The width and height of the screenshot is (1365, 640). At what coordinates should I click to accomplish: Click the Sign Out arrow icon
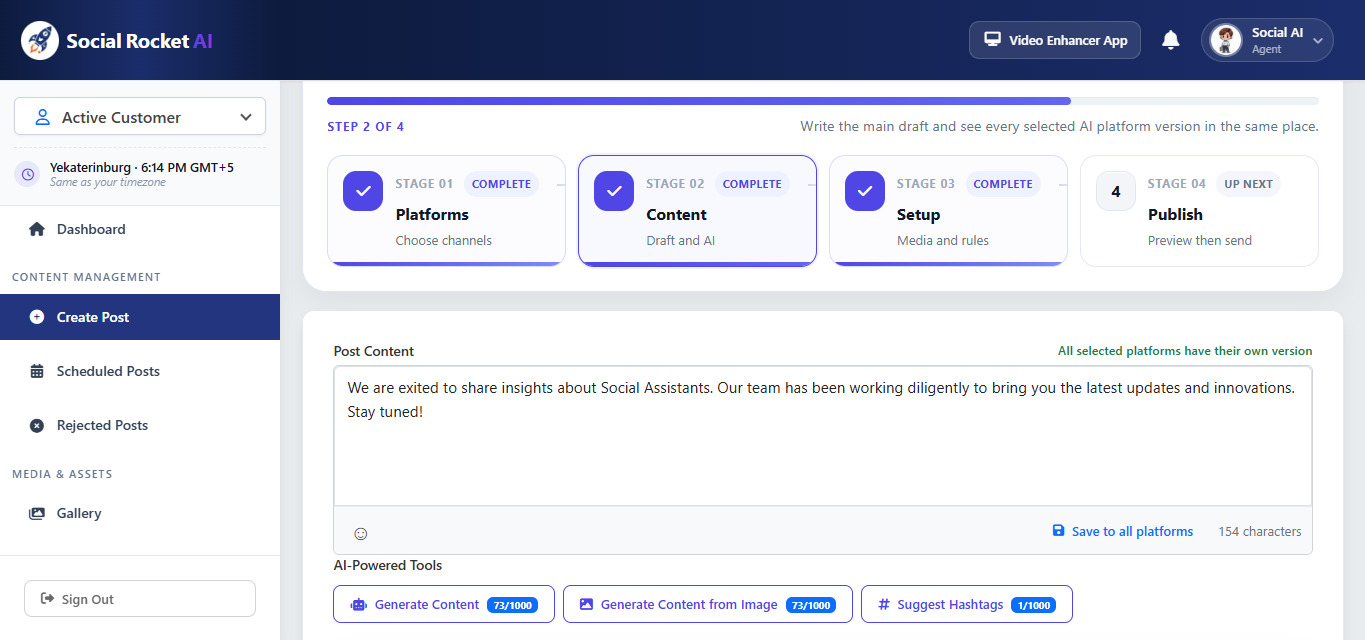(x=47, y=599)
